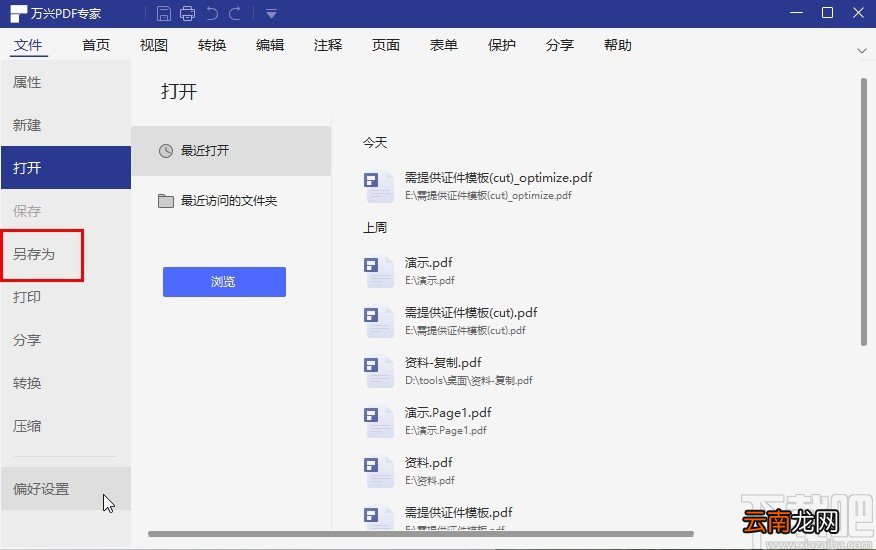Select 属性 in the file sidebar
Image resolution: width=876 pixels, height=550 pixels.
(x=66, y=82)
